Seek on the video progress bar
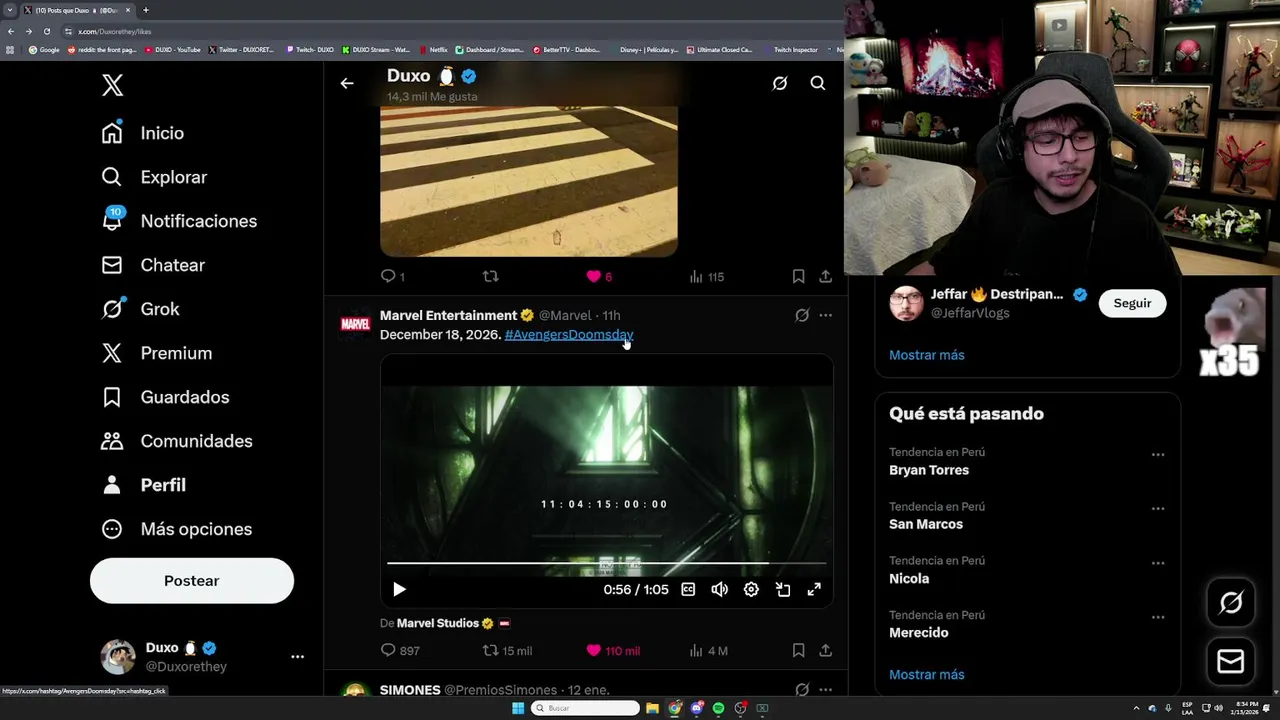Viewport: 1280px width, 720px height. click(x=606, y=564)
